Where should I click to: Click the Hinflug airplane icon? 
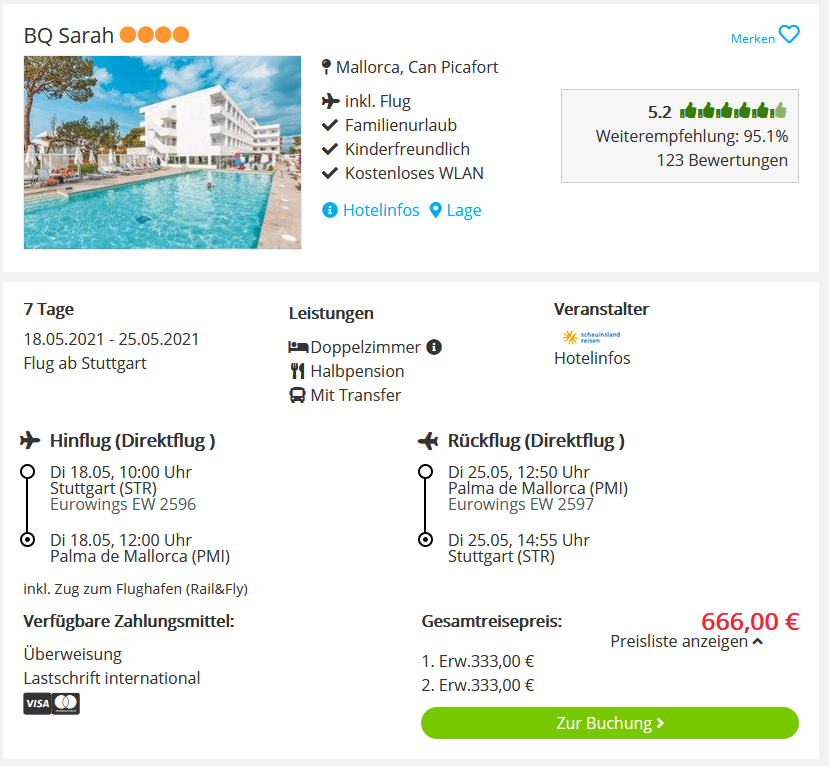pyautogui.click(x=30, y=440)
